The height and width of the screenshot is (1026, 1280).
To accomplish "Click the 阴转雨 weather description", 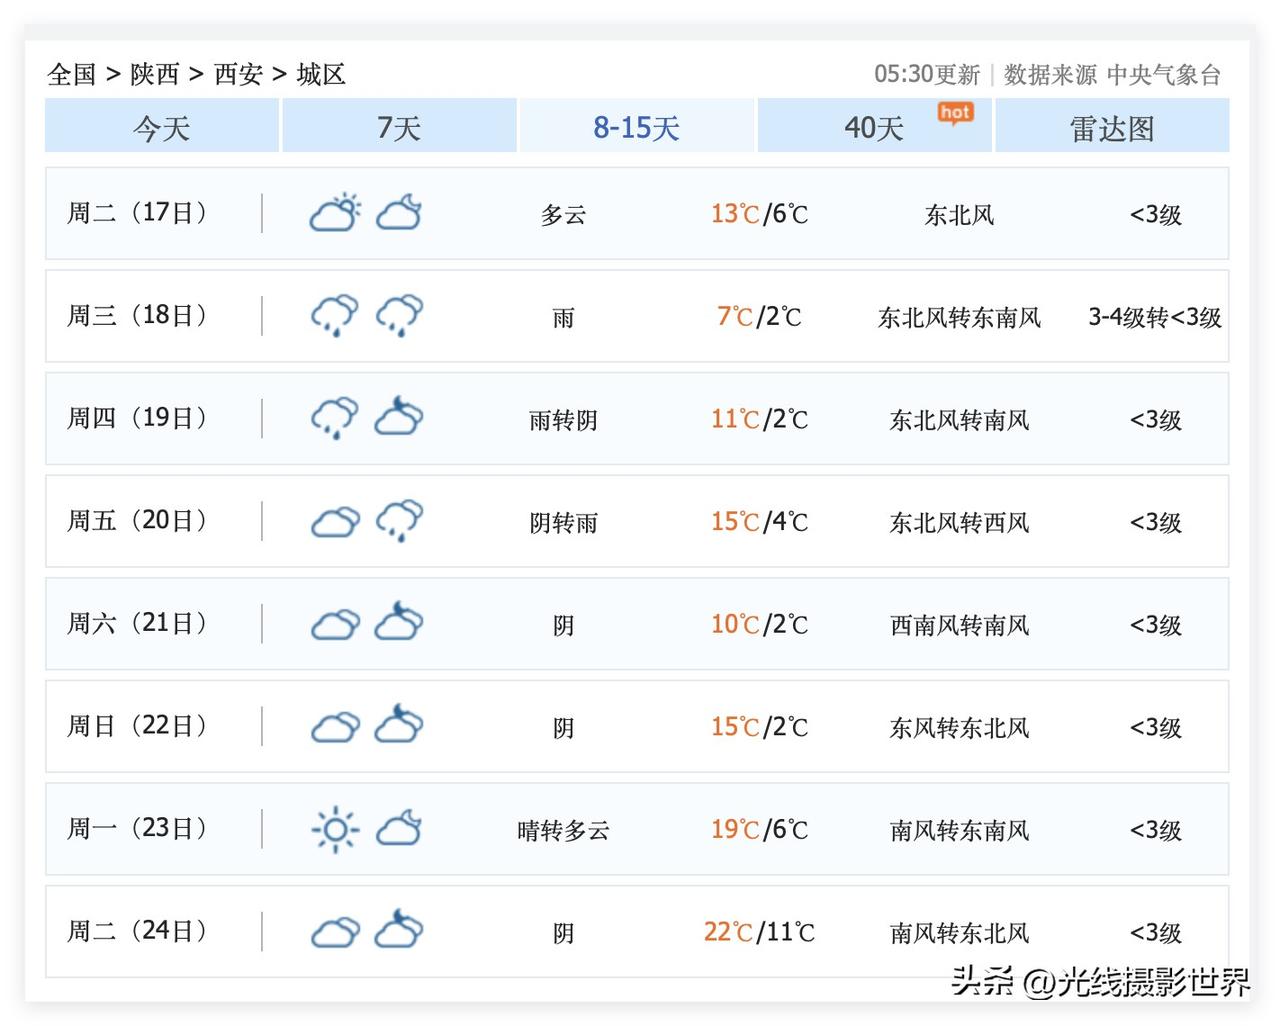I will pos(563,523).
